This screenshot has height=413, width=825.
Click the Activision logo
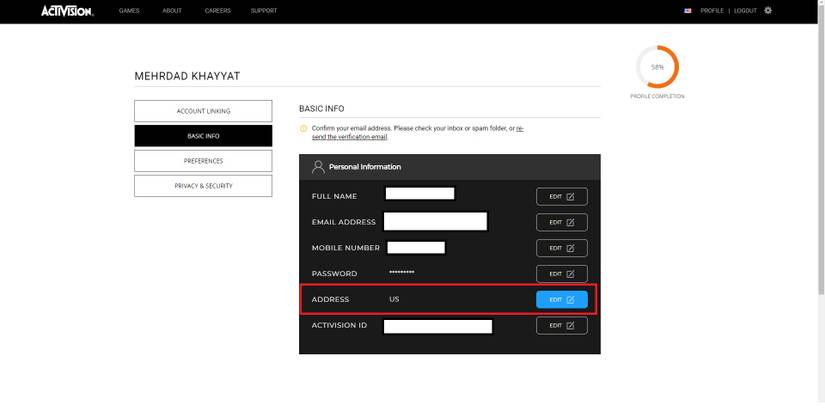coord(67,11)
